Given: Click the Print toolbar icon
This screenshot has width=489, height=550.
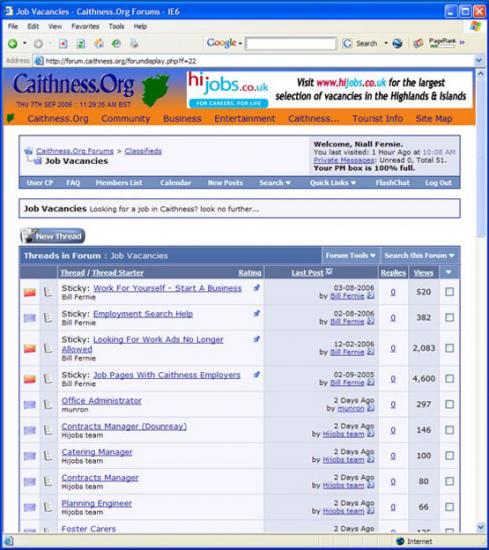Looking at the screenshot, I should point(134,43).
